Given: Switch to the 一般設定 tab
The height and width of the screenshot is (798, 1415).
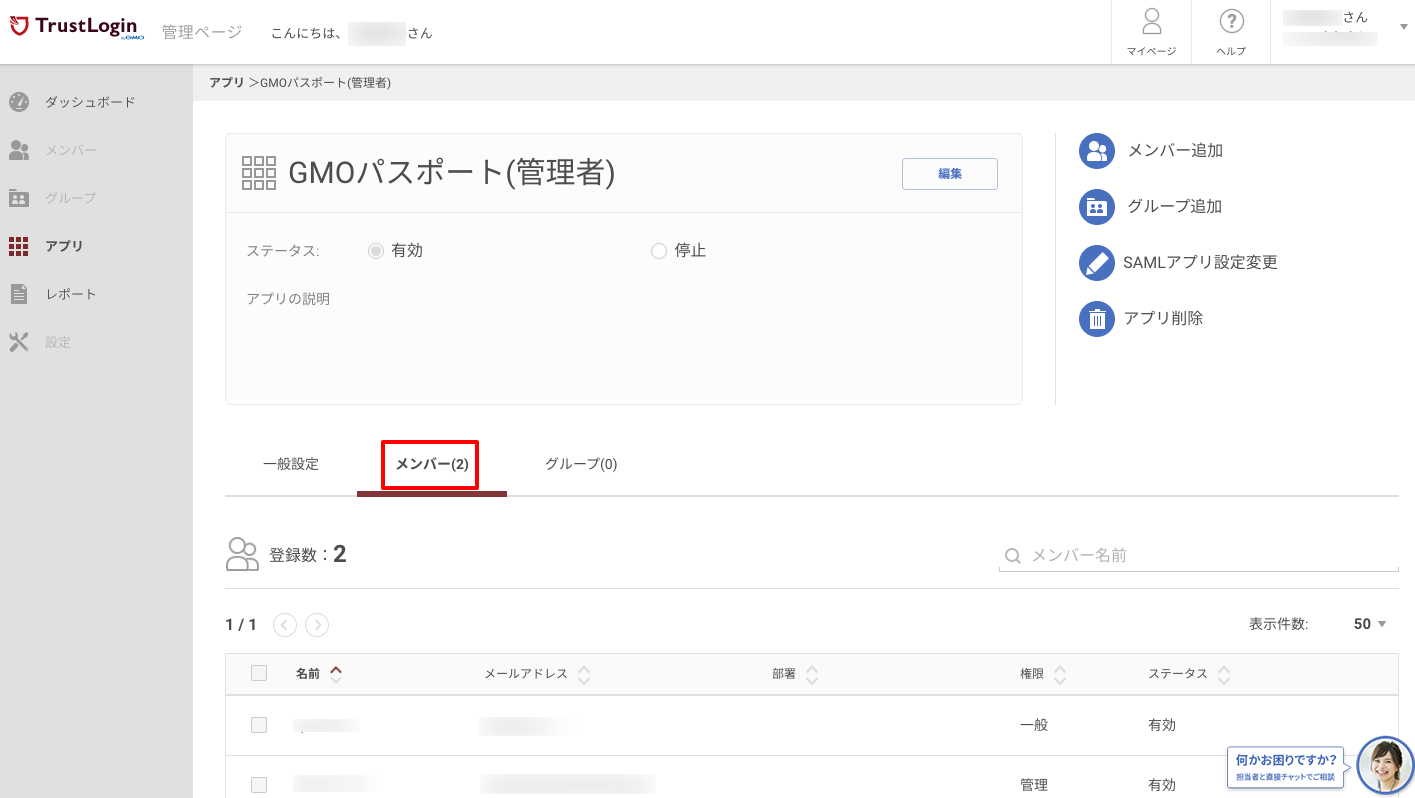Looking at the screenshot, I should tap(291, 464).
